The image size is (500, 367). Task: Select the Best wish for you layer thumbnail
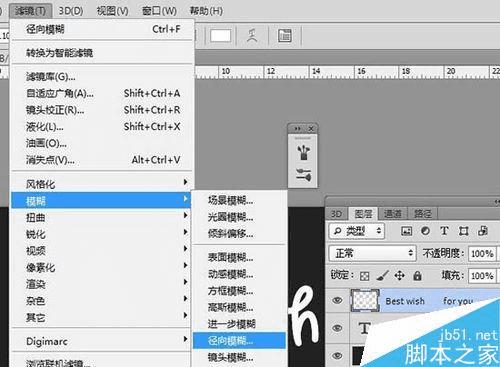pos(365,300)
